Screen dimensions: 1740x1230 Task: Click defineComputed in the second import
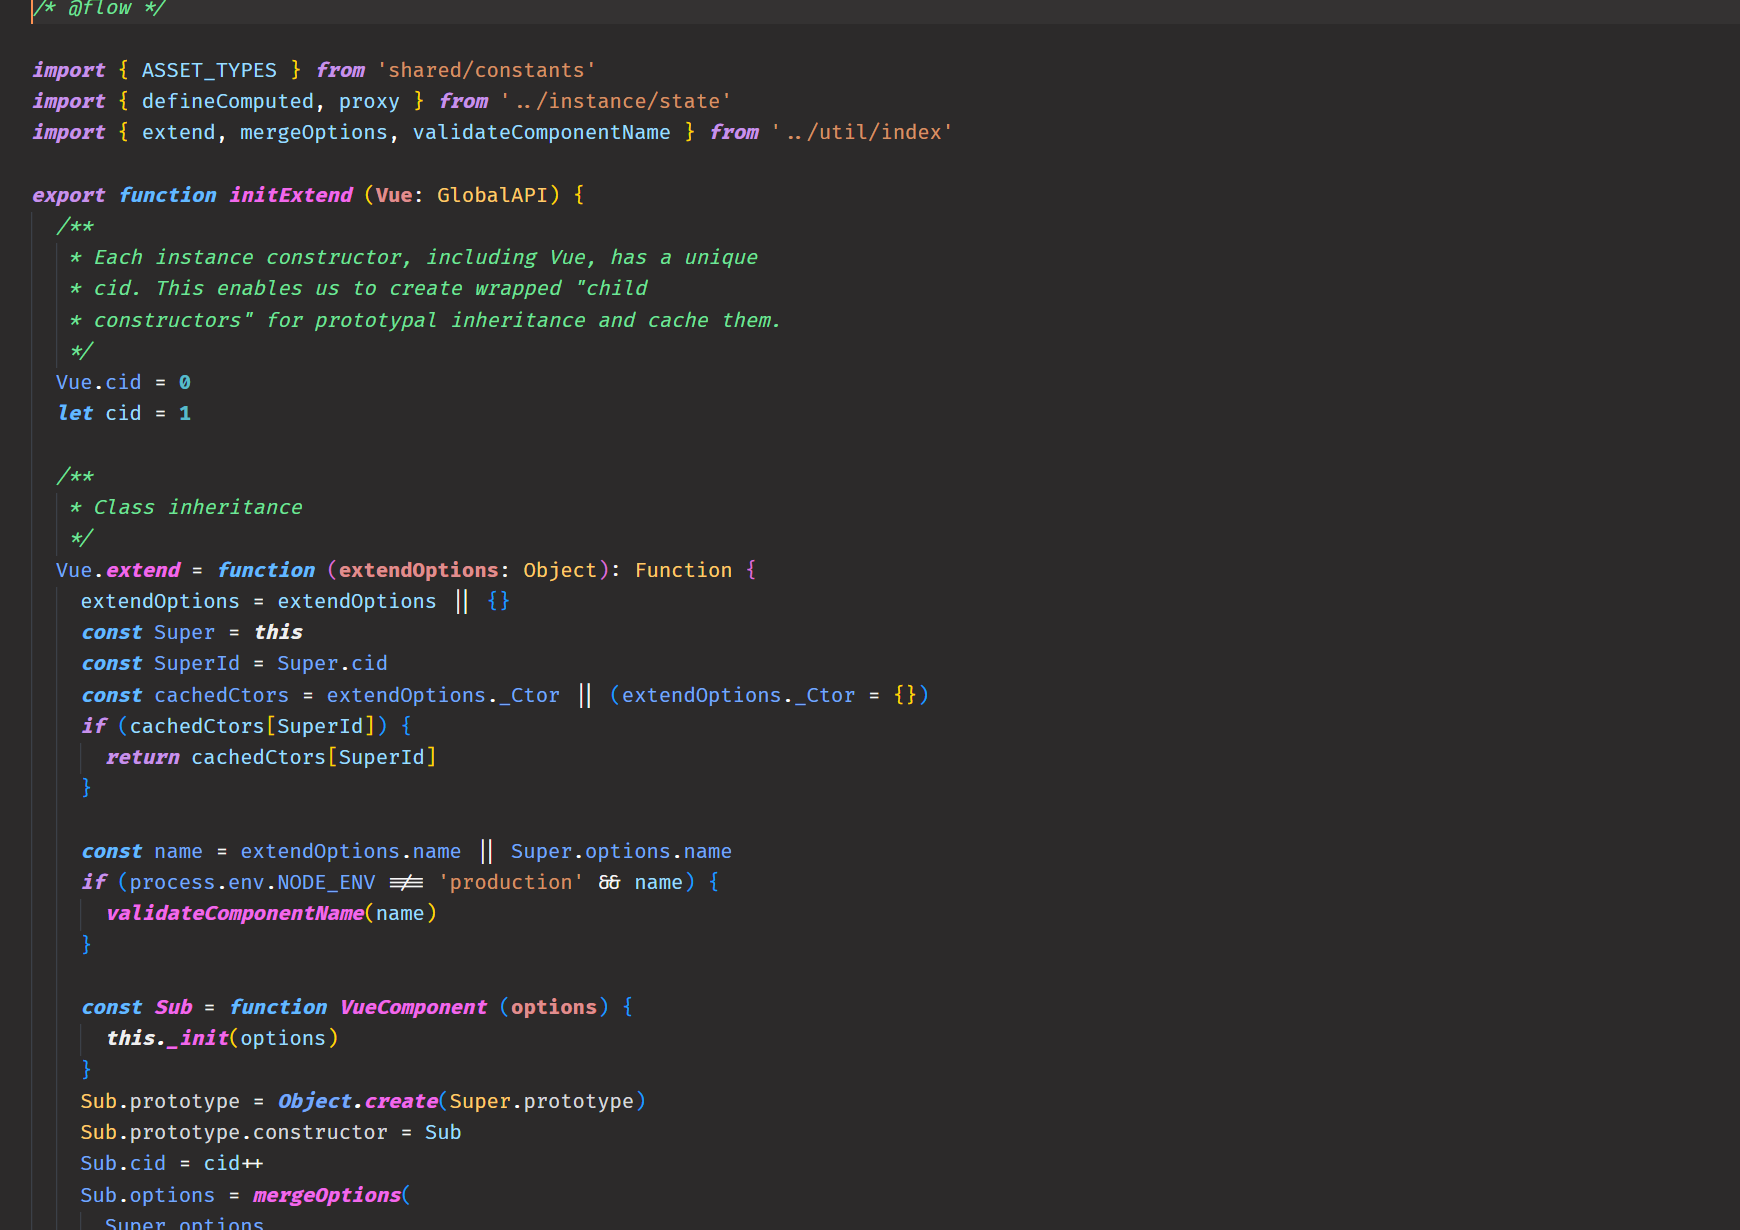227,101
